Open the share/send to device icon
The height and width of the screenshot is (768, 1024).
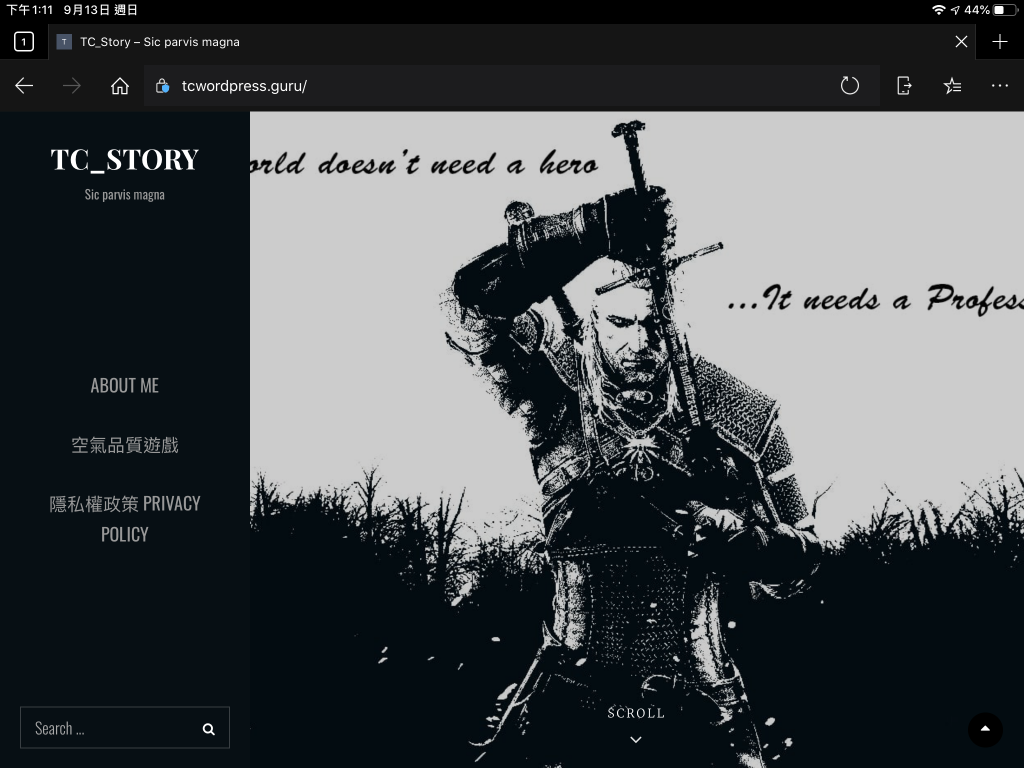tap(904, 86)
